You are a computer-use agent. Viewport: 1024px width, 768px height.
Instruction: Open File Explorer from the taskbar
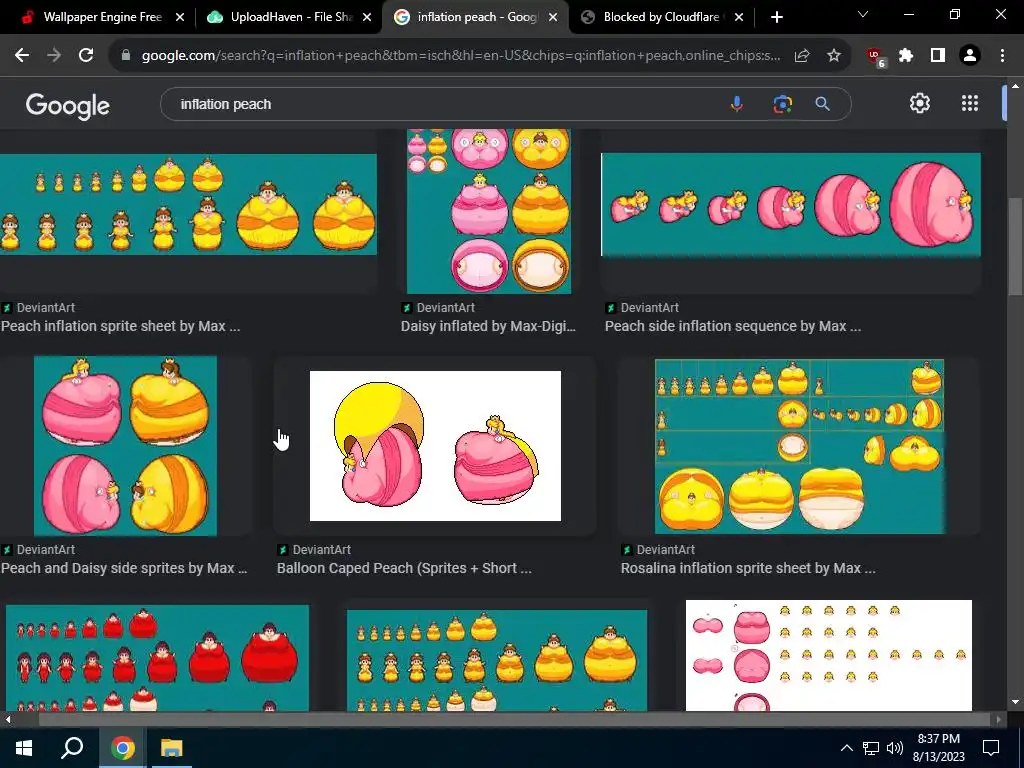[172, 748]
